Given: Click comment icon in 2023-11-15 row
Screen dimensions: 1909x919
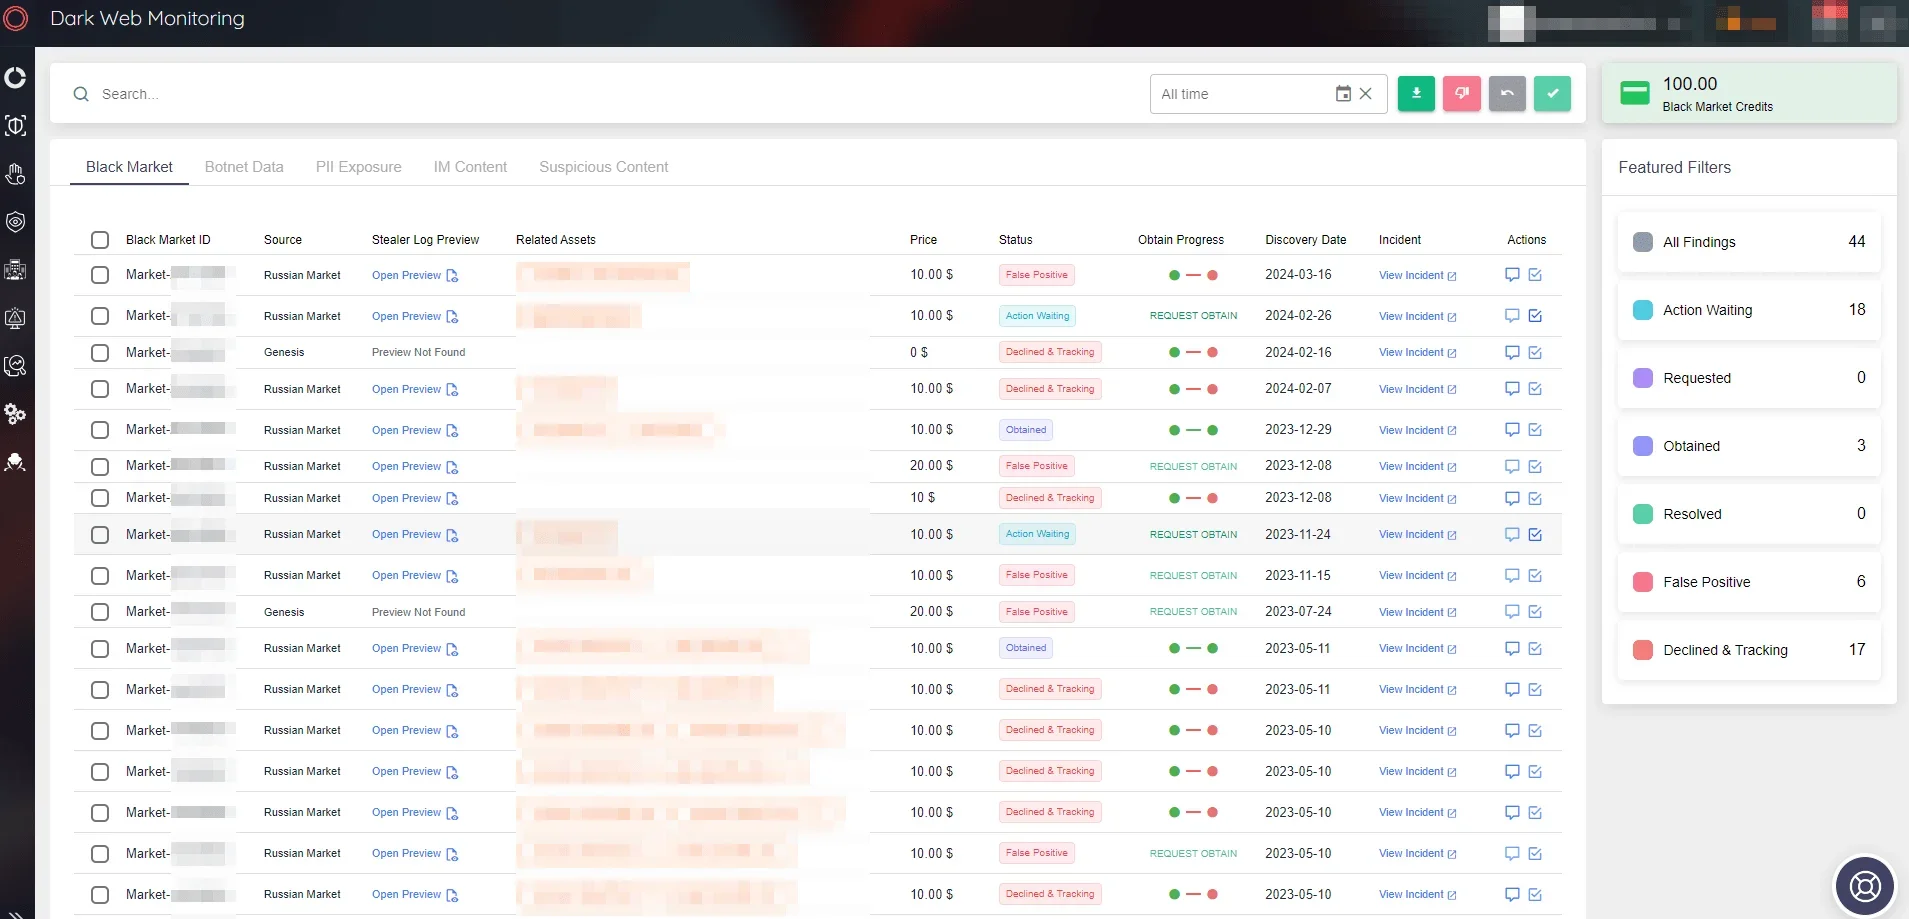Looking at the screenshot, I should 1512,576.
